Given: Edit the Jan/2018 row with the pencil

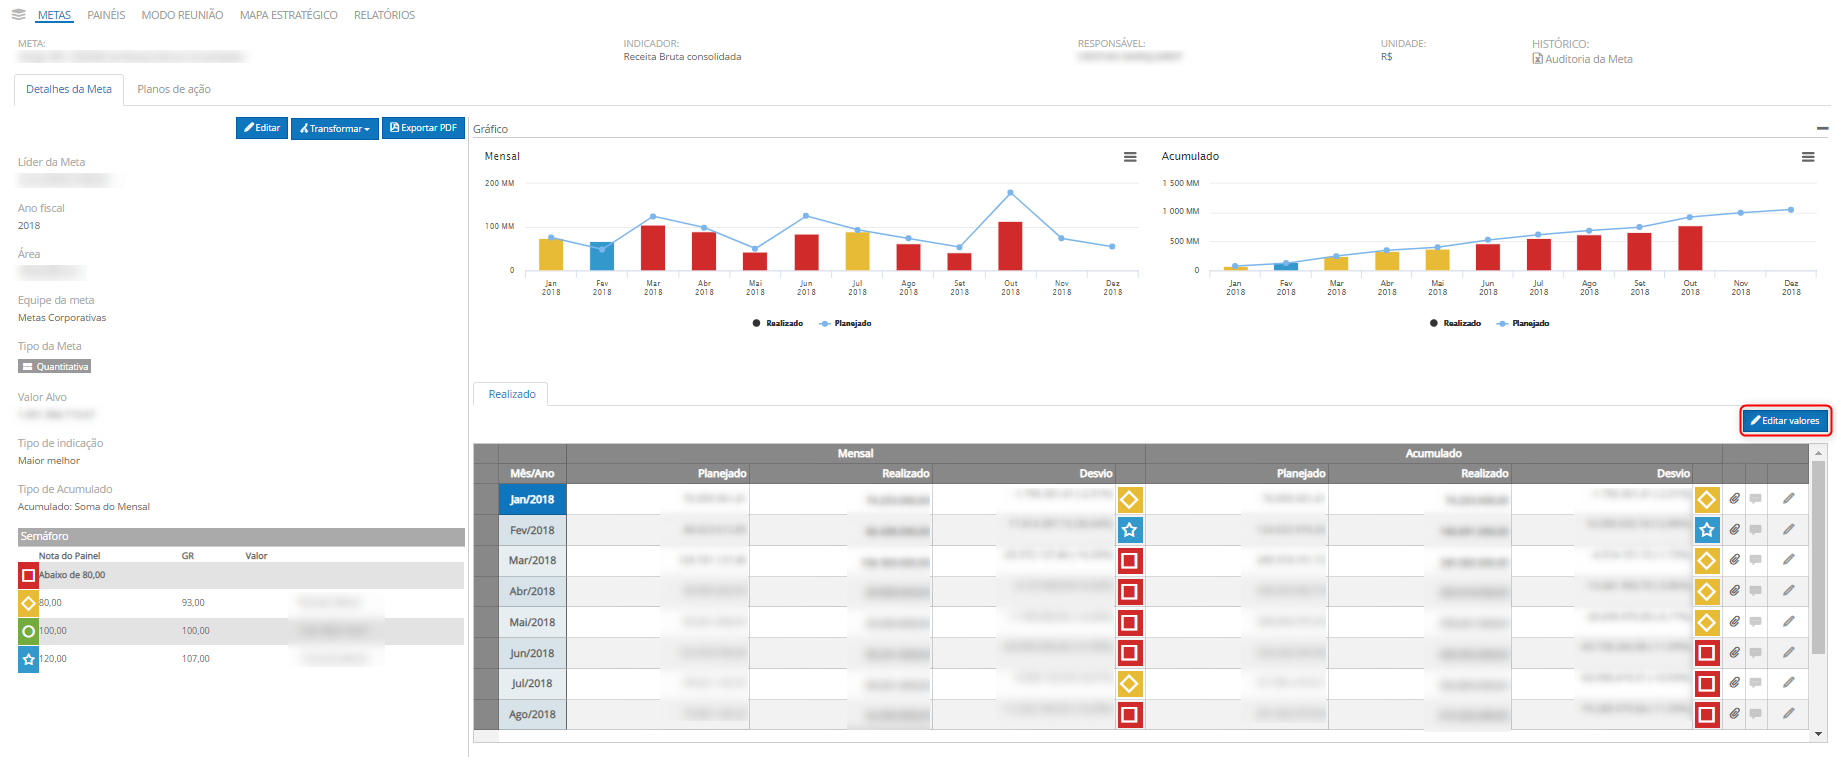Looking at the screenshot, I should point(1789,498).
